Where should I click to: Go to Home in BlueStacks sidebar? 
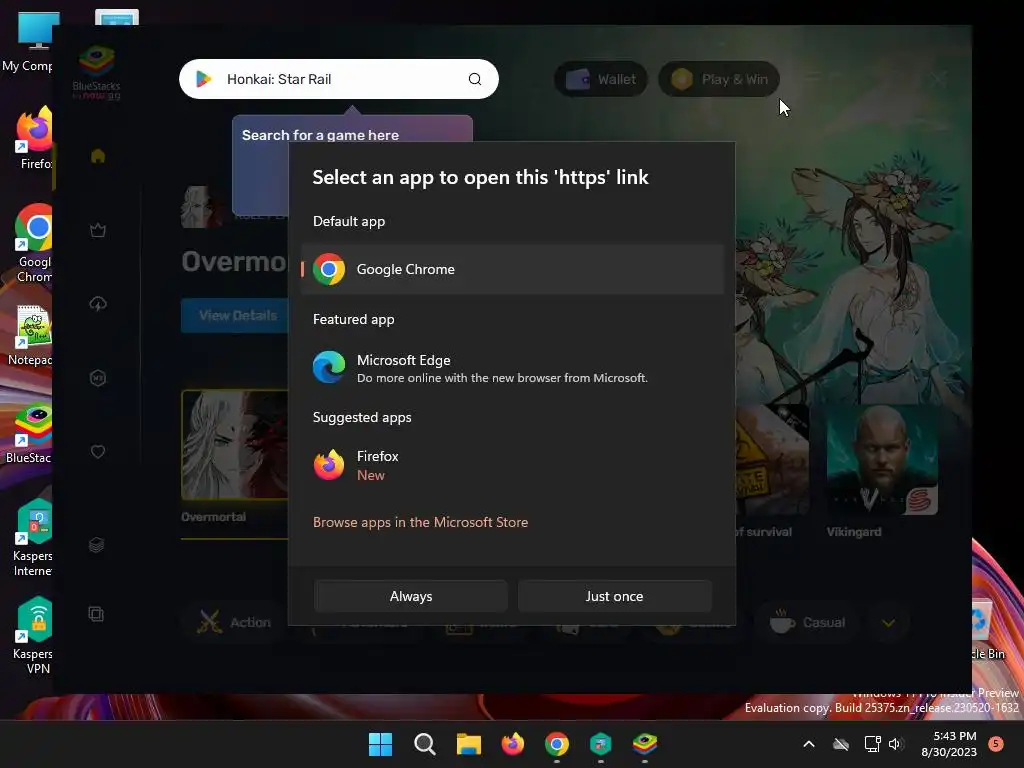[x=98, y=156]
